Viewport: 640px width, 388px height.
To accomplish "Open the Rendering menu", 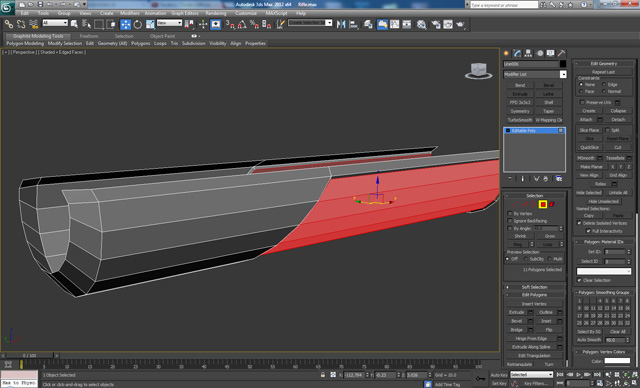I will pyautogui.click(x=216, y=13).
